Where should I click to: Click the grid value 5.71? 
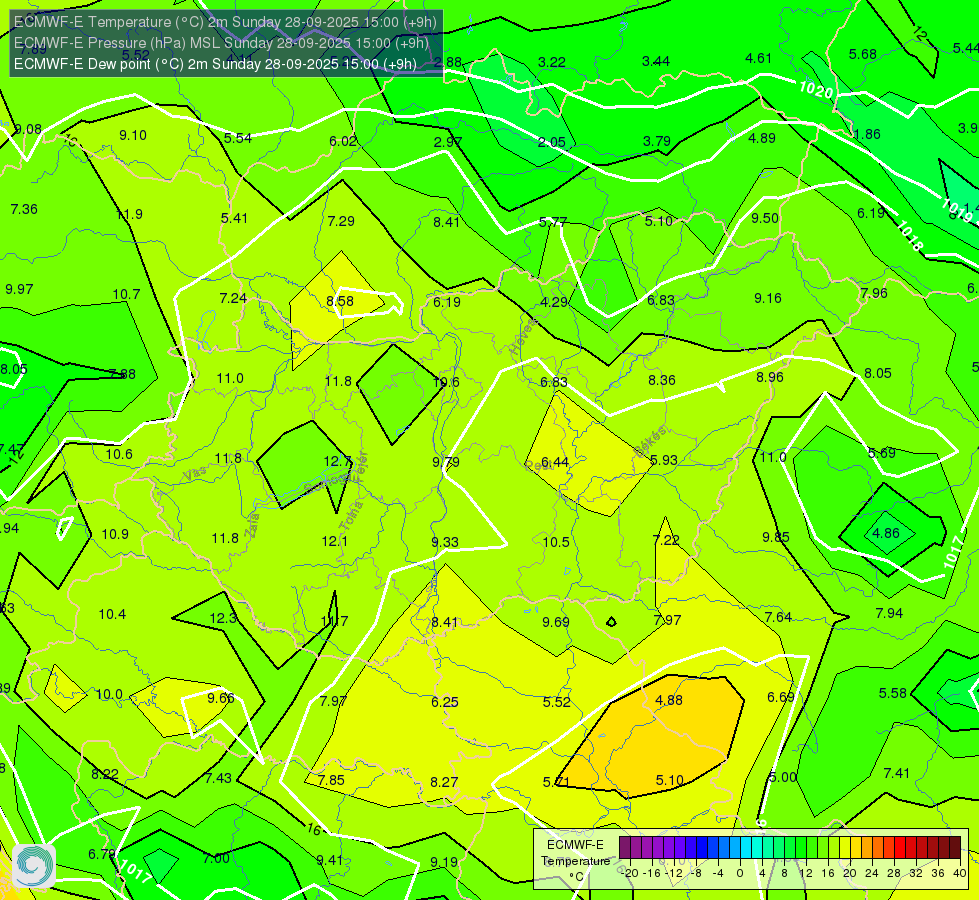point(556,783)
